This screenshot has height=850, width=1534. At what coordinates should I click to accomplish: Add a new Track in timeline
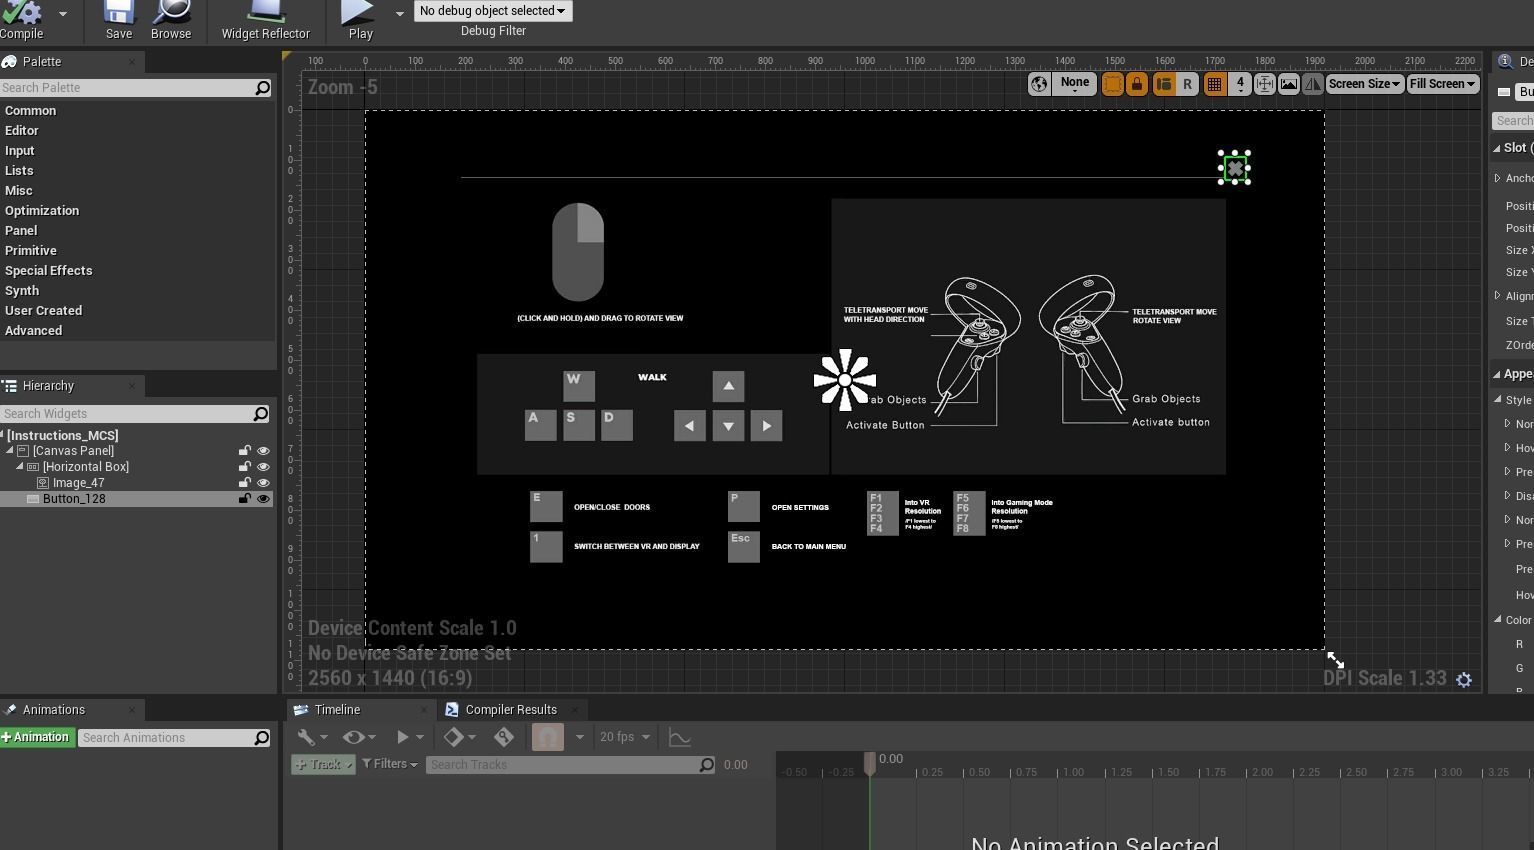pyautogui.click(x=323, y=765)
